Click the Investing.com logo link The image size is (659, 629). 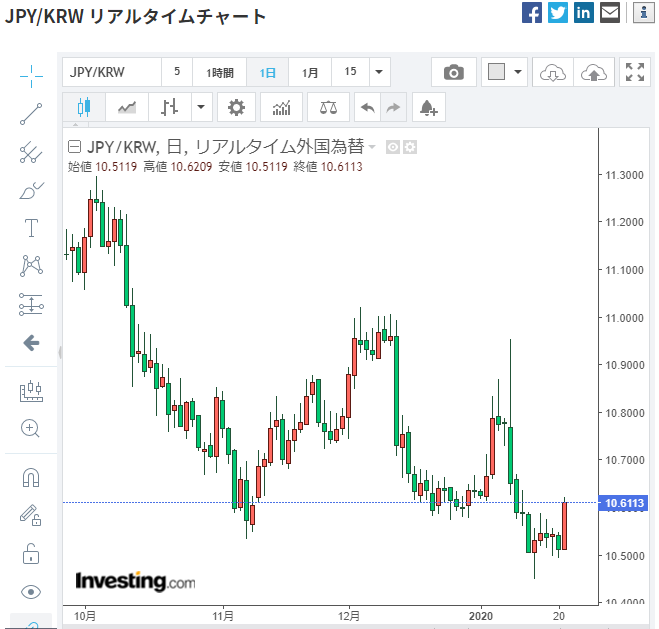[x=135, y=582]
